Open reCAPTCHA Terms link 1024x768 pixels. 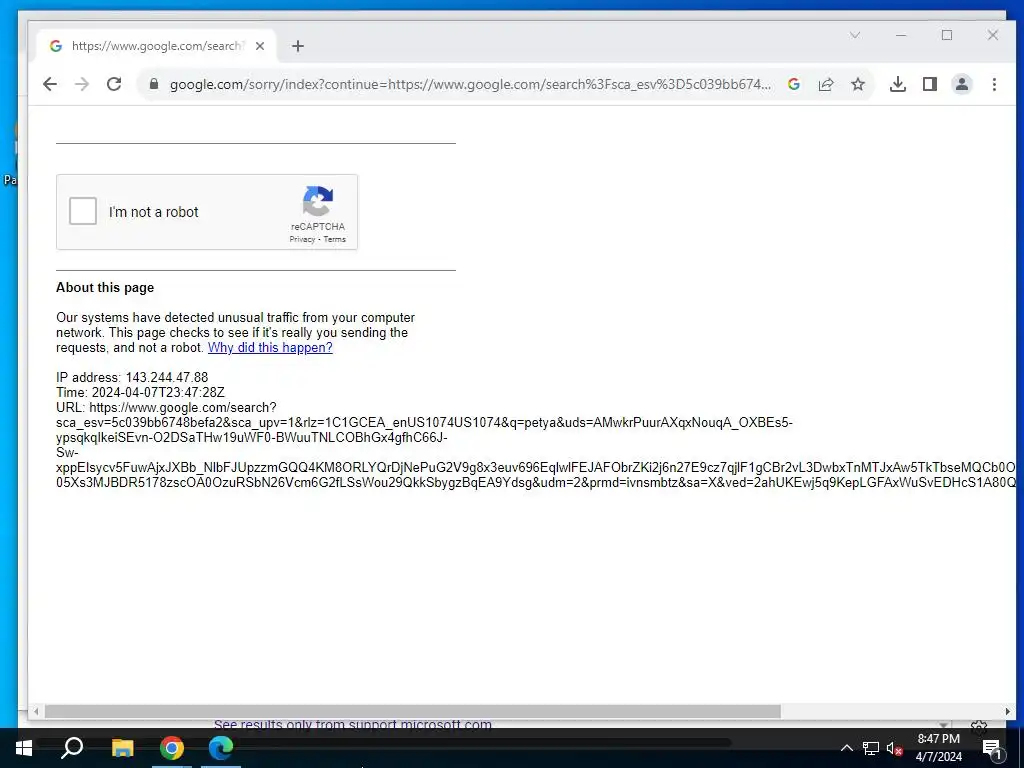click(x=334, y=239)
